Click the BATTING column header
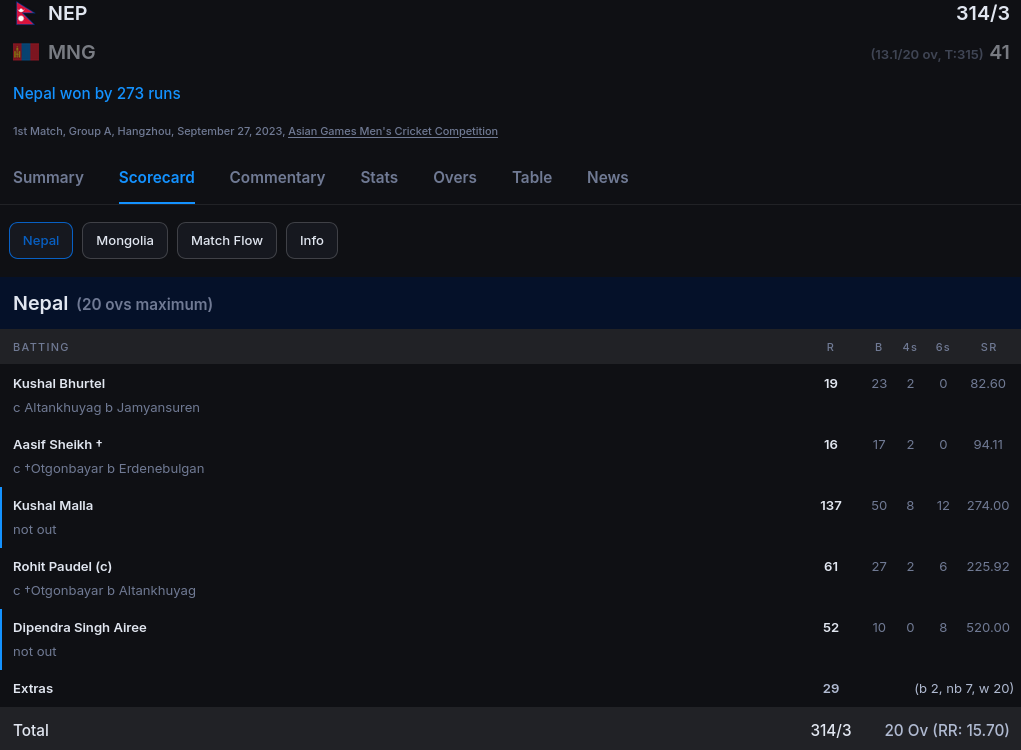 pos(41,347)
